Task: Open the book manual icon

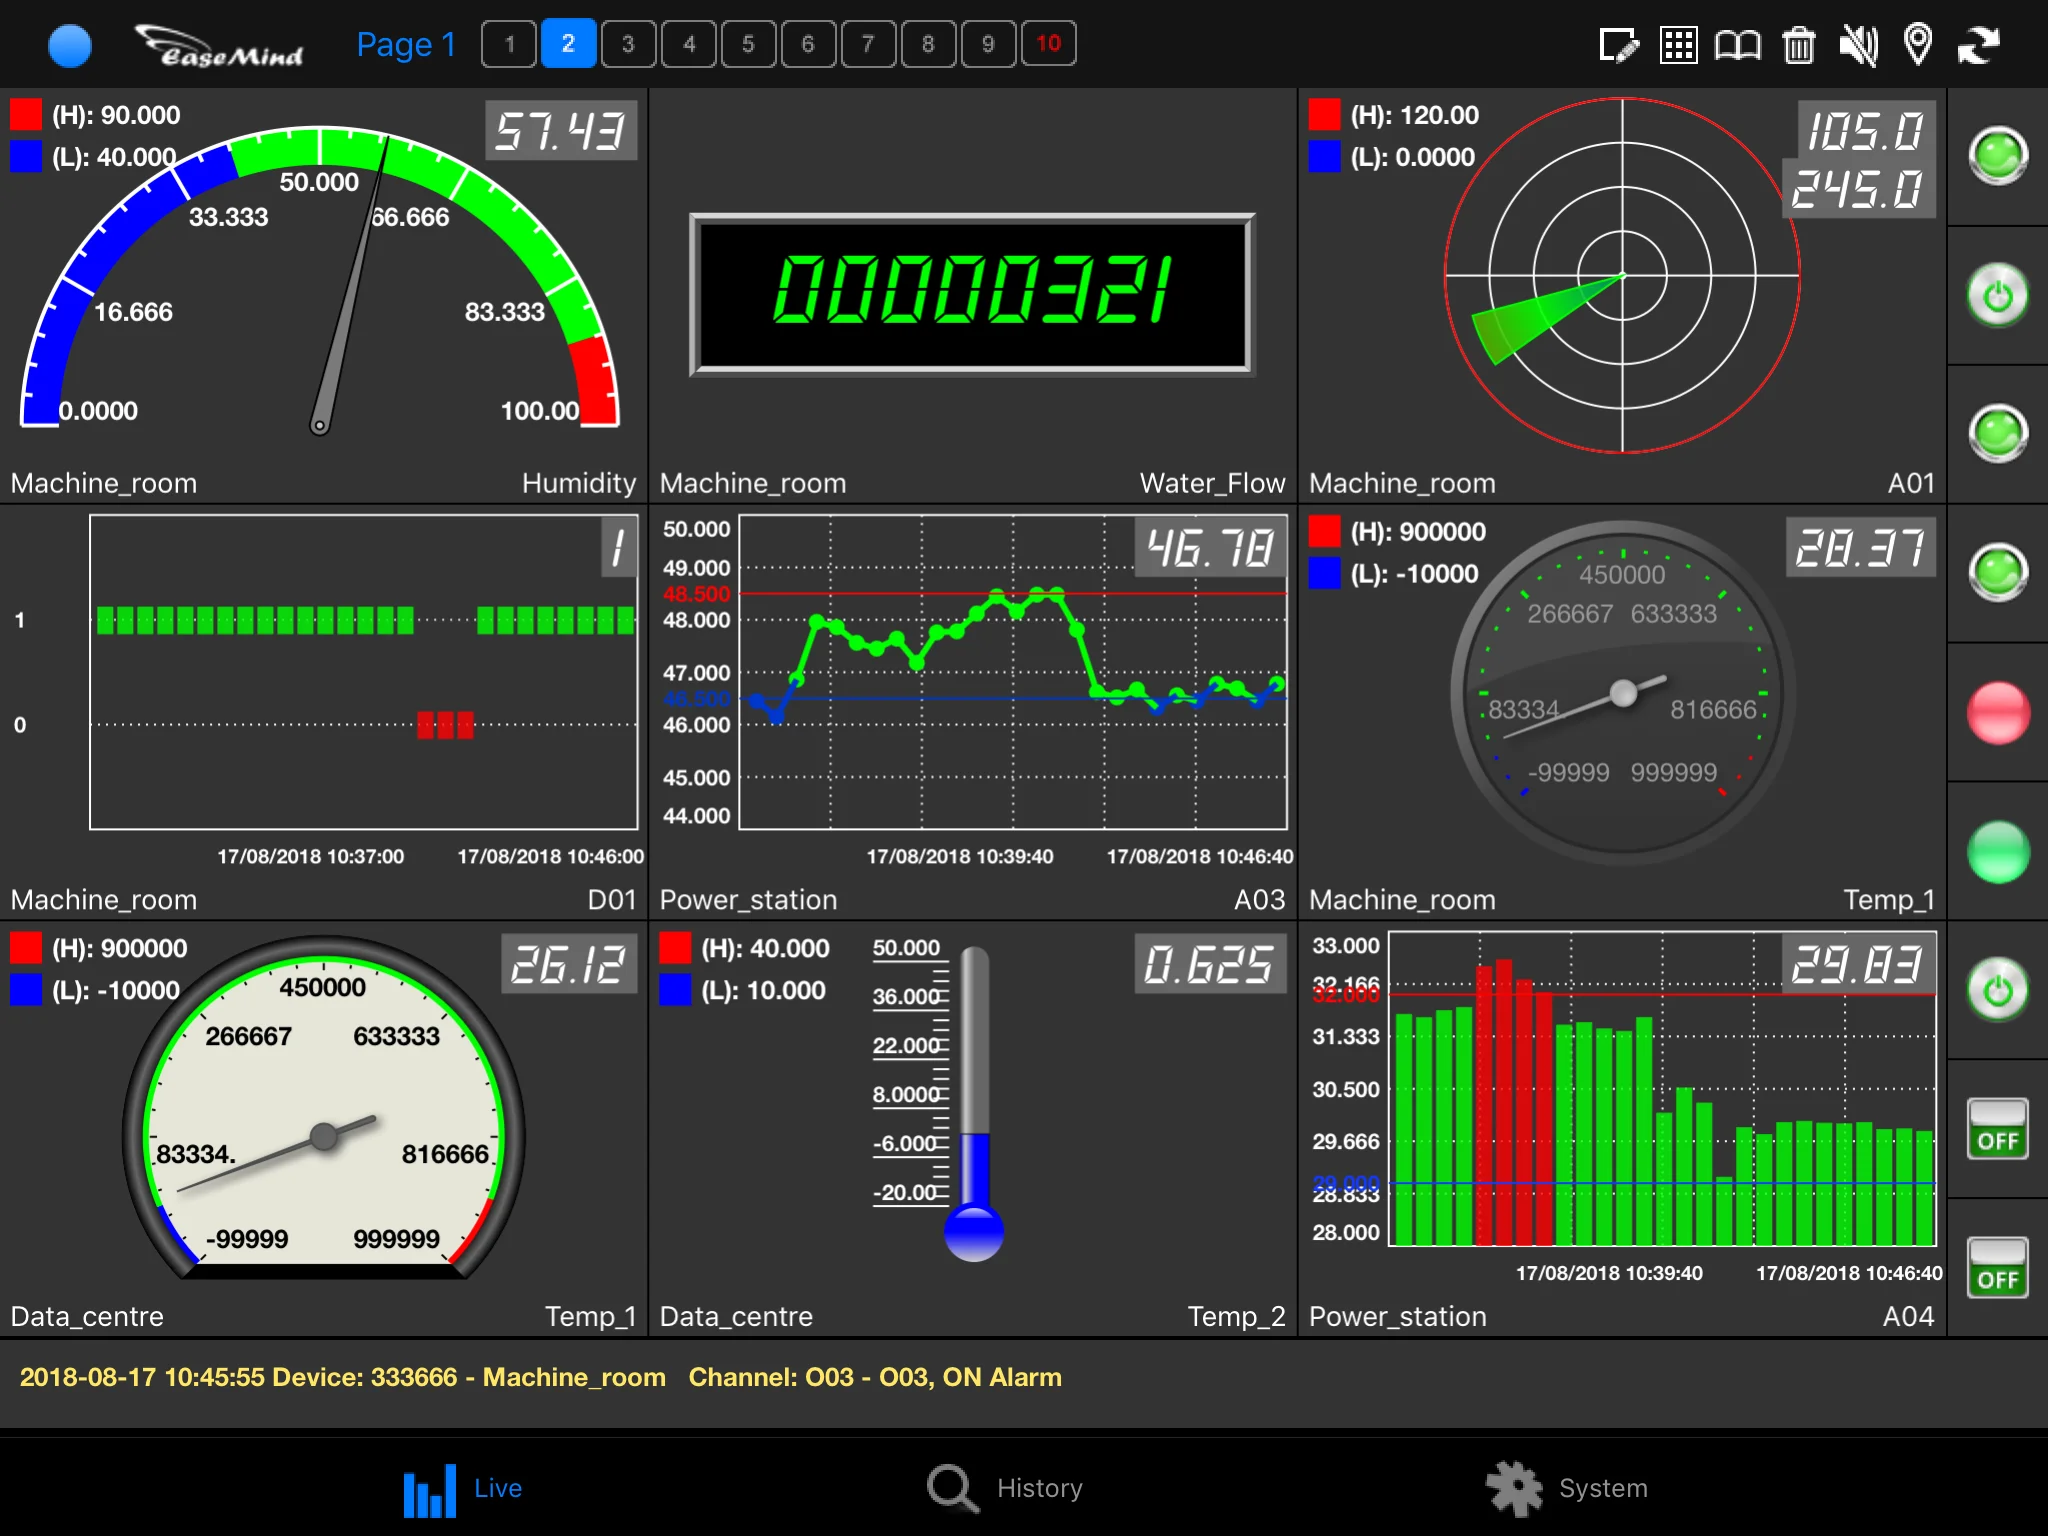Action: pyautogui.click(x=1738, y=45)
